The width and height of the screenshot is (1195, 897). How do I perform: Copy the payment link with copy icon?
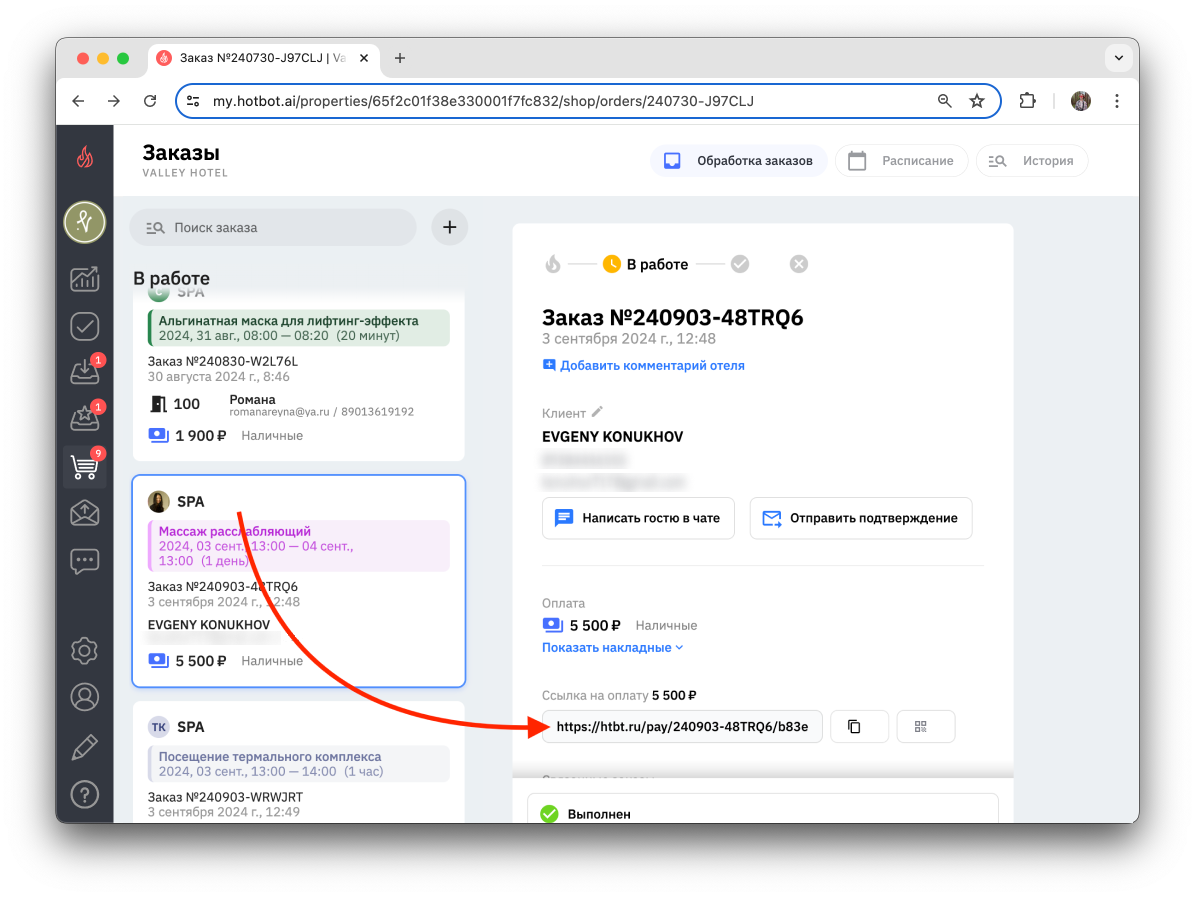click(x=859, y=726)
